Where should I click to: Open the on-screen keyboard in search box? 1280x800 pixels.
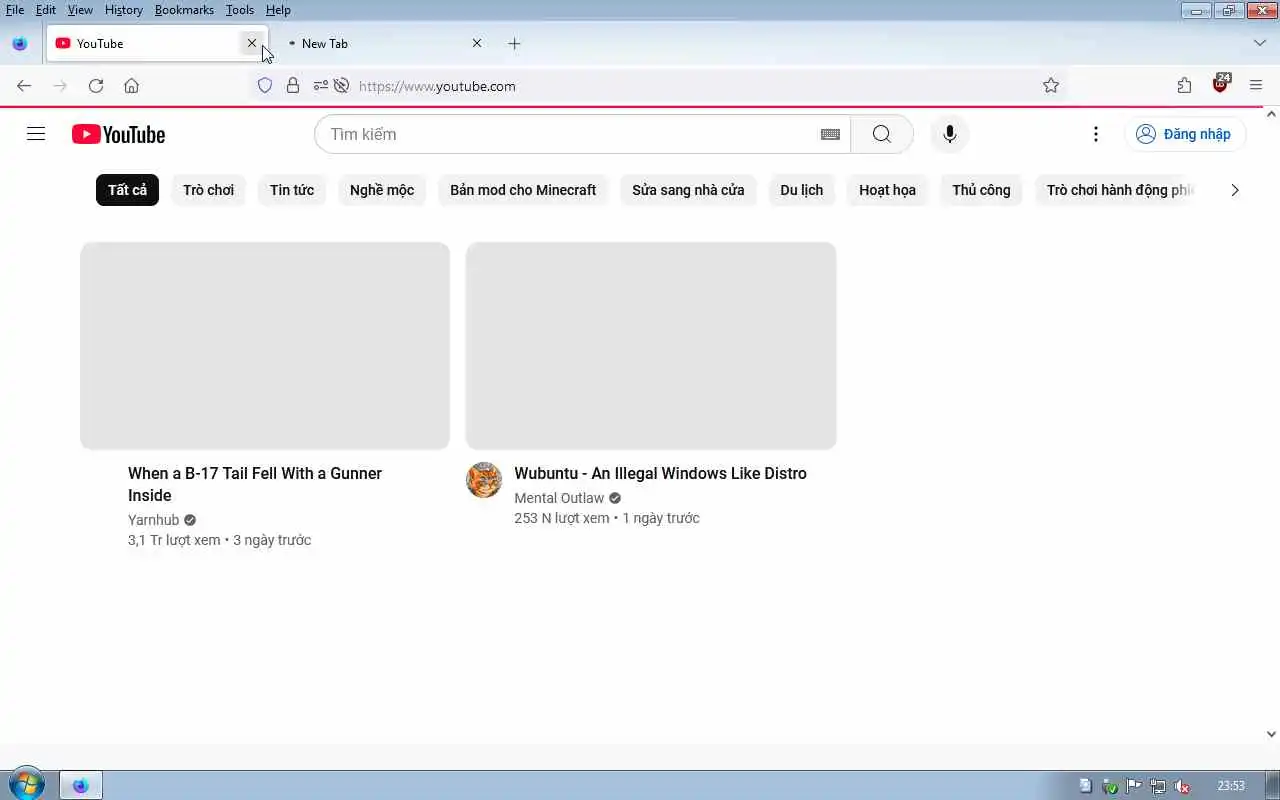[x=830, y=134]
